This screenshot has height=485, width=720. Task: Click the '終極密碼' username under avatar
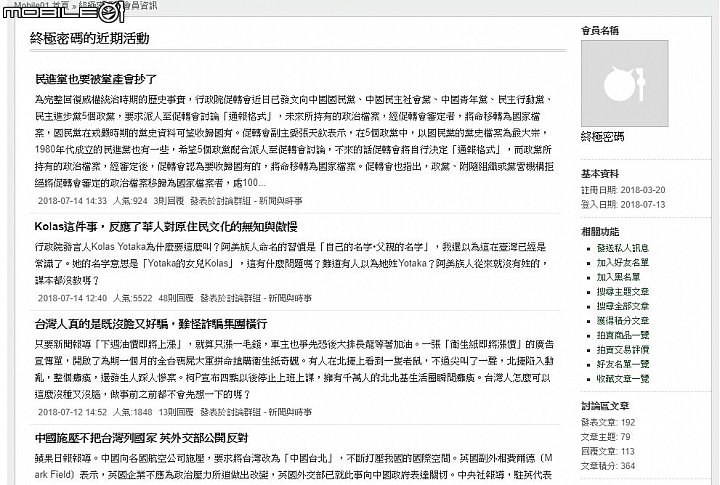602,136
